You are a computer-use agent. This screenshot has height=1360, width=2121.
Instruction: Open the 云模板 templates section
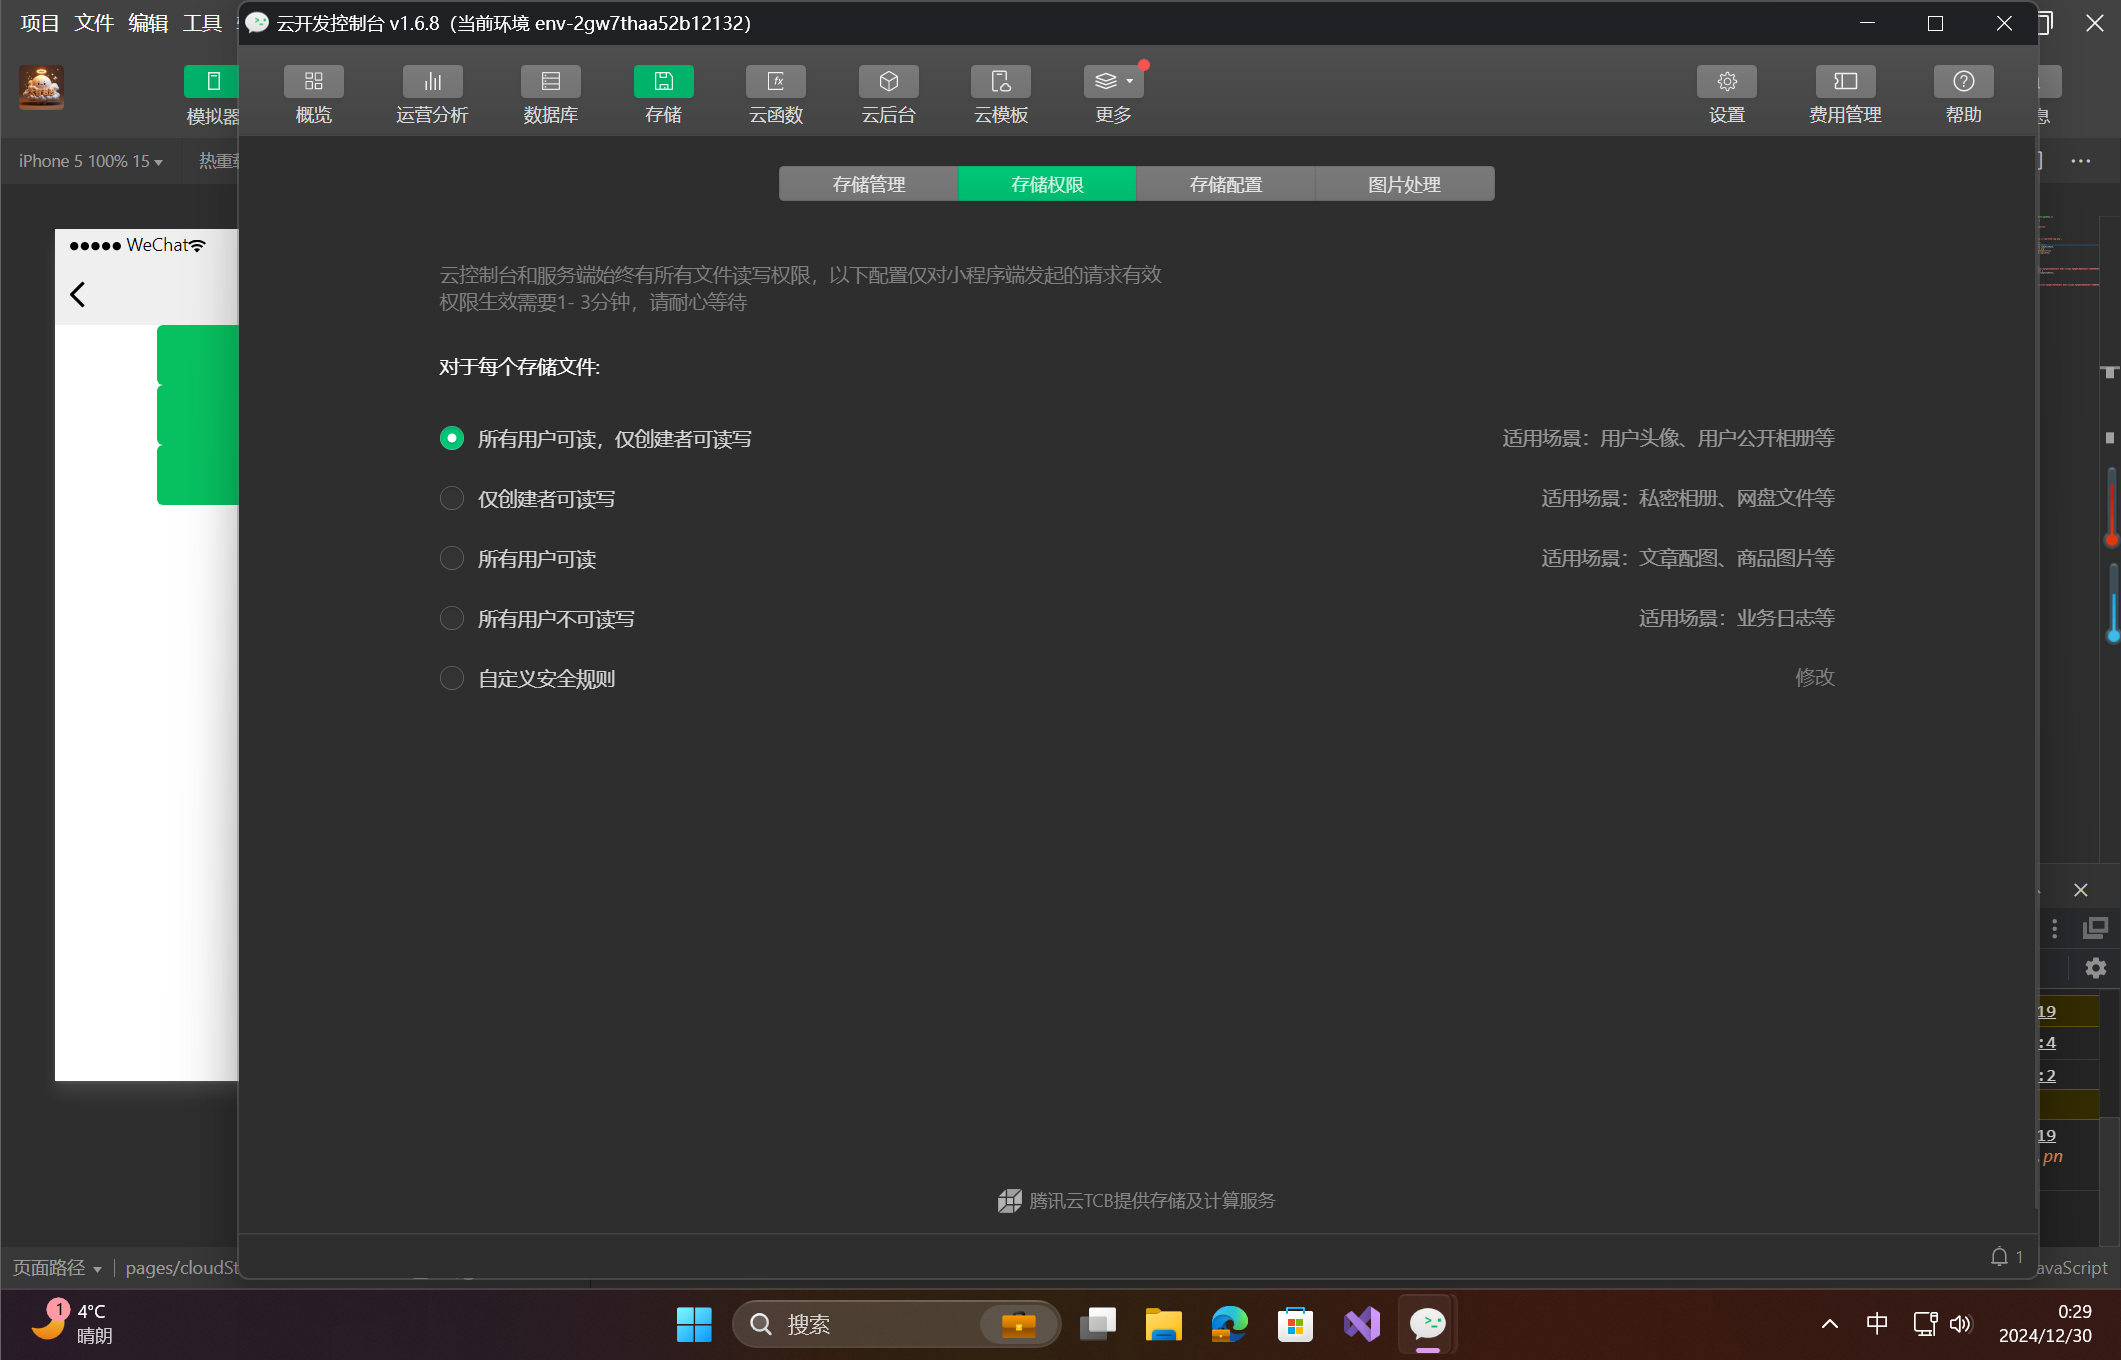point(1000,95)
